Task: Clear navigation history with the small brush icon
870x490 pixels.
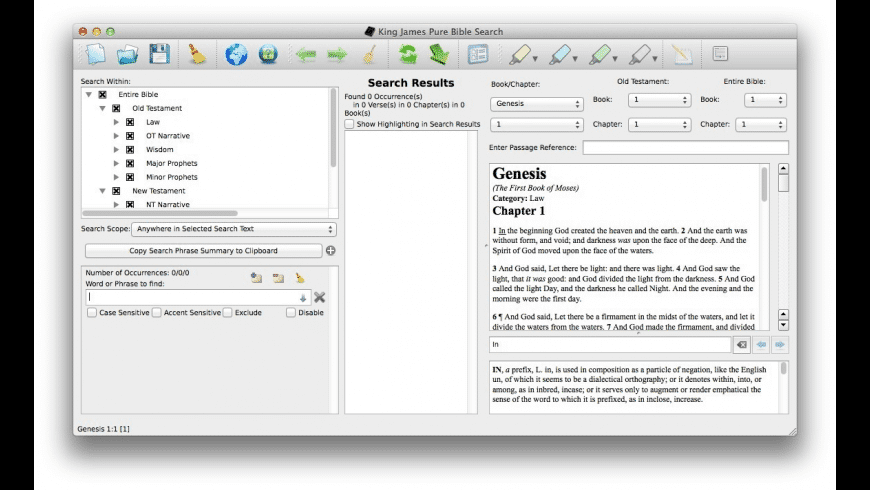Action: [x=370, y=54]
